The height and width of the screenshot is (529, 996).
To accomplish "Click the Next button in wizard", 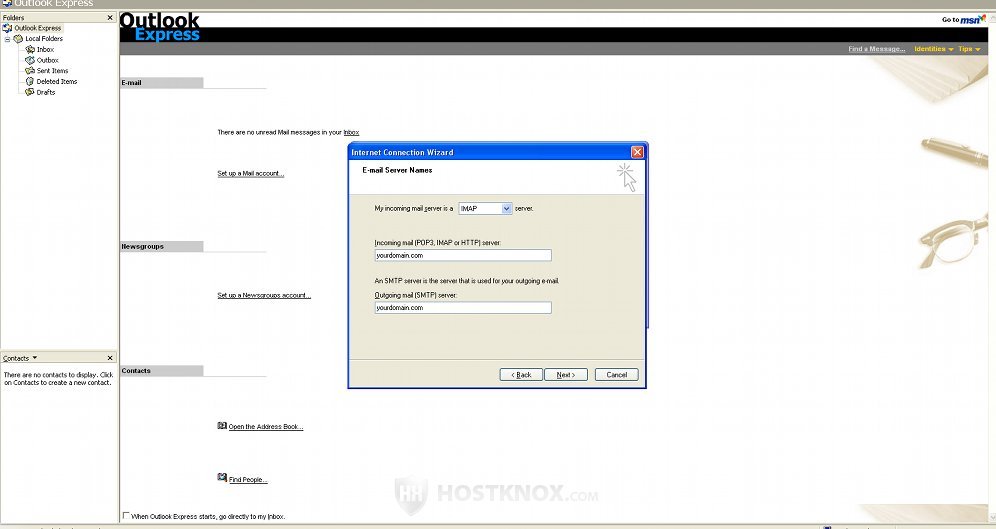I will tap(566, 375).
